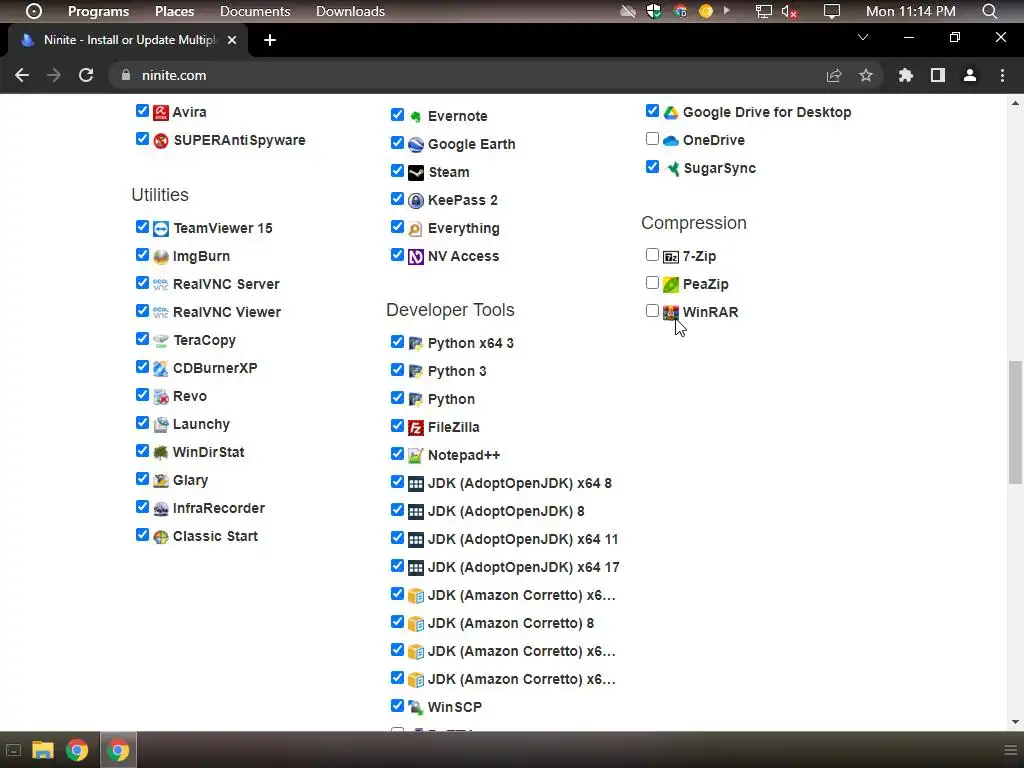Open a new browser tab
The image size is (1024, 768).
(270, 40)
